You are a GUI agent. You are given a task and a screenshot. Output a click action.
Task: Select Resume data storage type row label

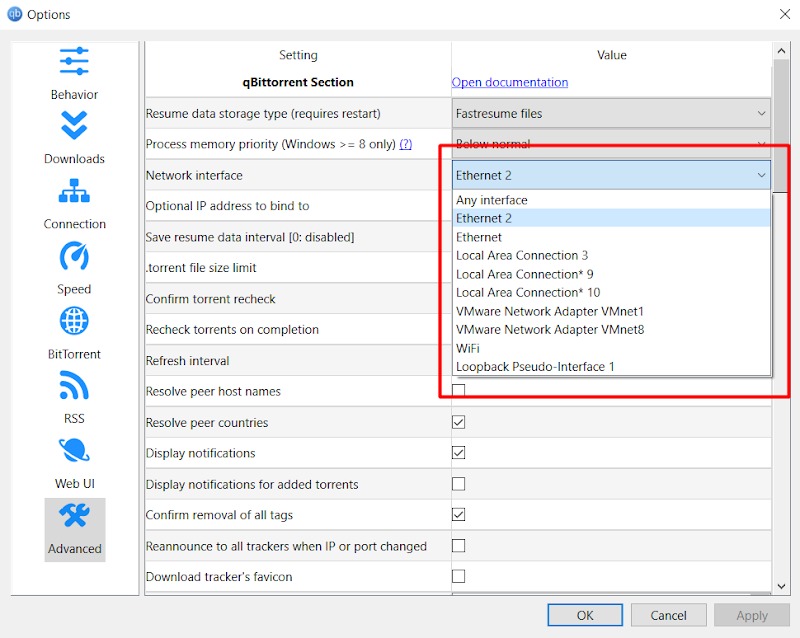click(263, 113)
